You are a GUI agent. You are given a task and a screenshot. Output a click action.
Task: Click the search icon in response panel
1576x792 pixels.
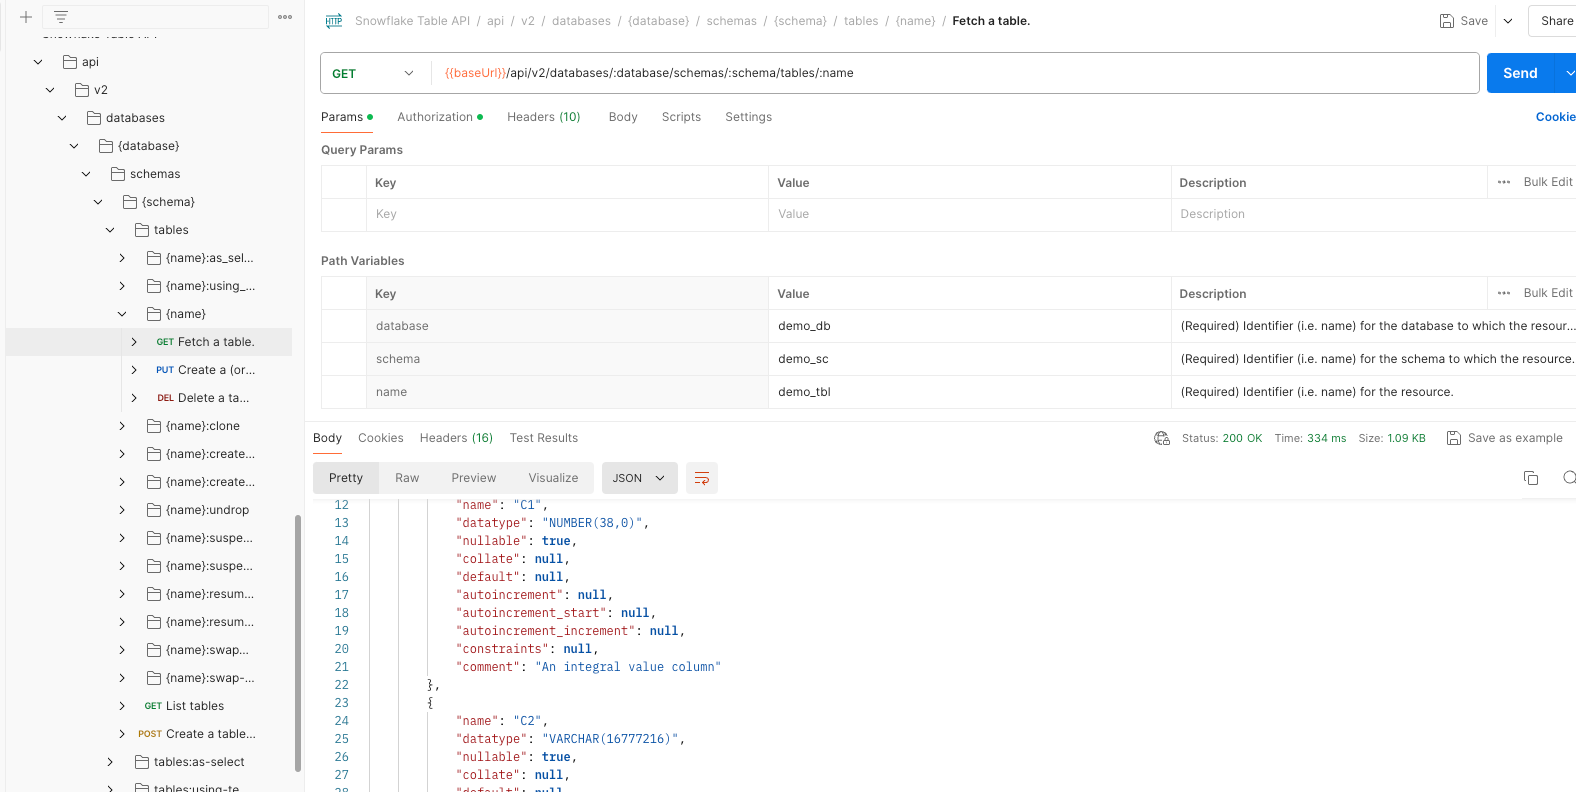pos(1568,478)
